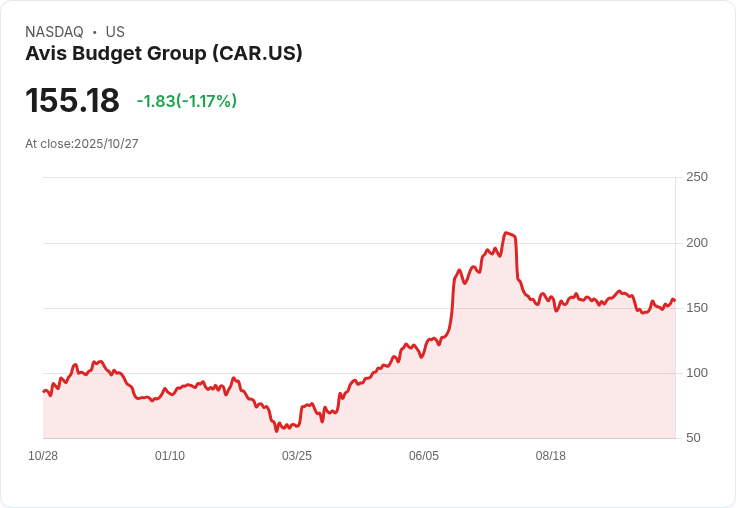Image resolution: width=736 pixels, height=508 pixels.
Task: Click the 200 y-axis label
Action: 696,243
